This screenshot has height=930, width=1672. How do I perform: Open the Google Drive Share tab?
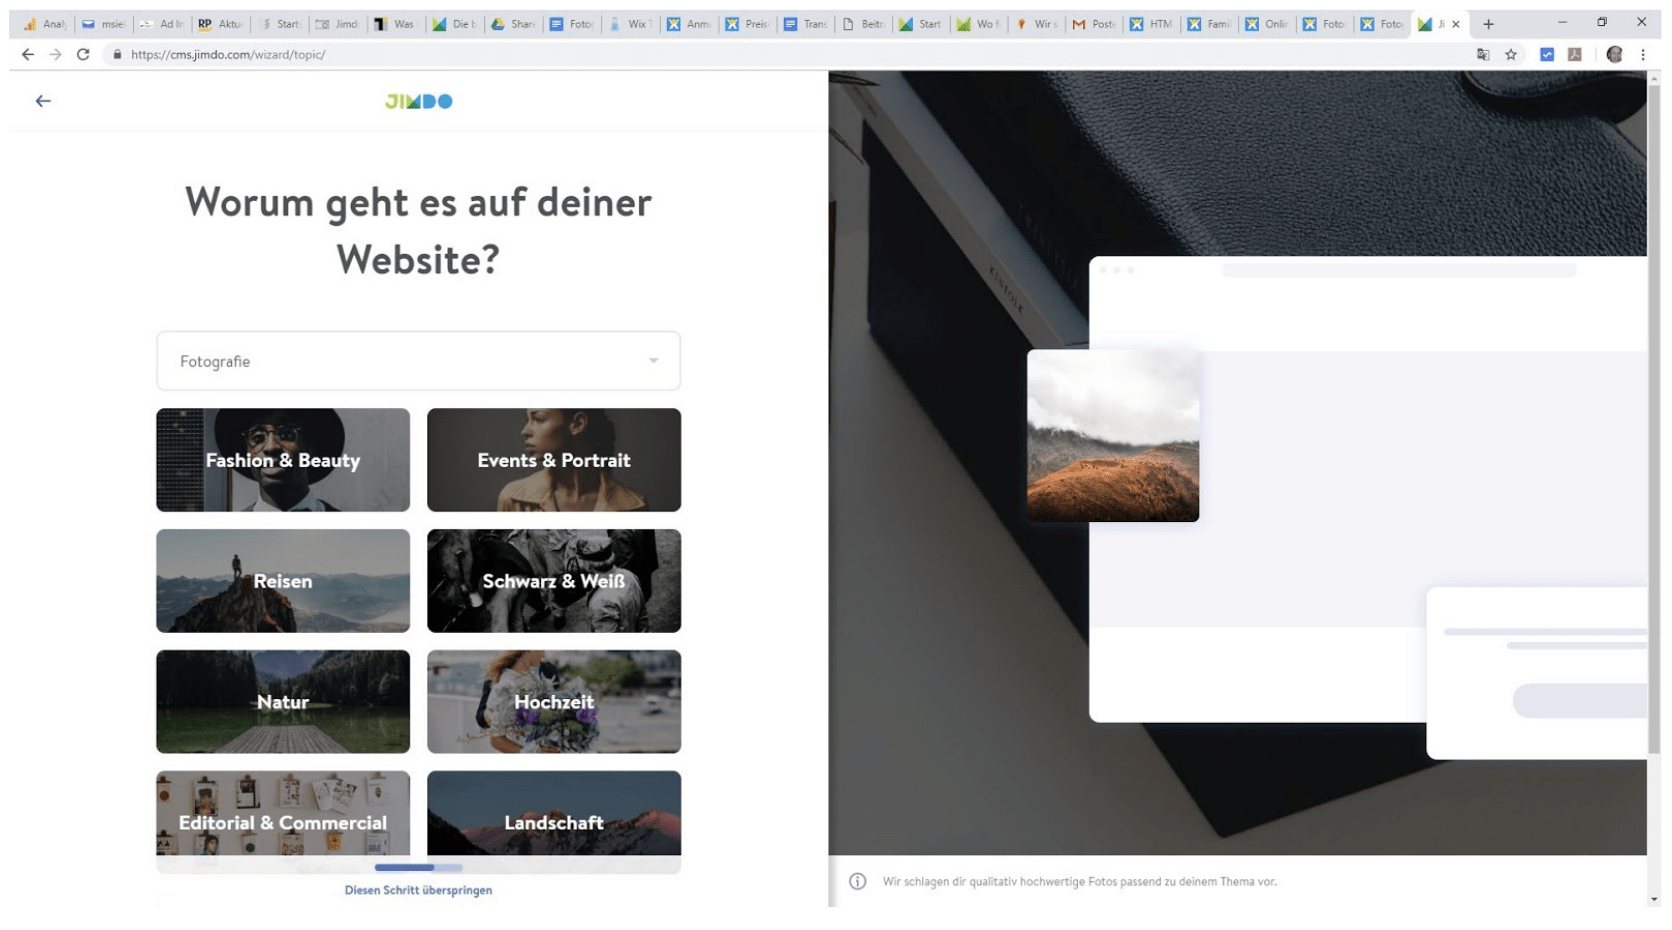(x=511, y=24)
